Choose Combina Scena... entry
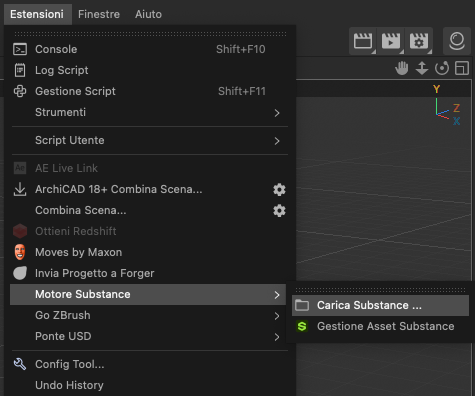 (x=81, y=210)
